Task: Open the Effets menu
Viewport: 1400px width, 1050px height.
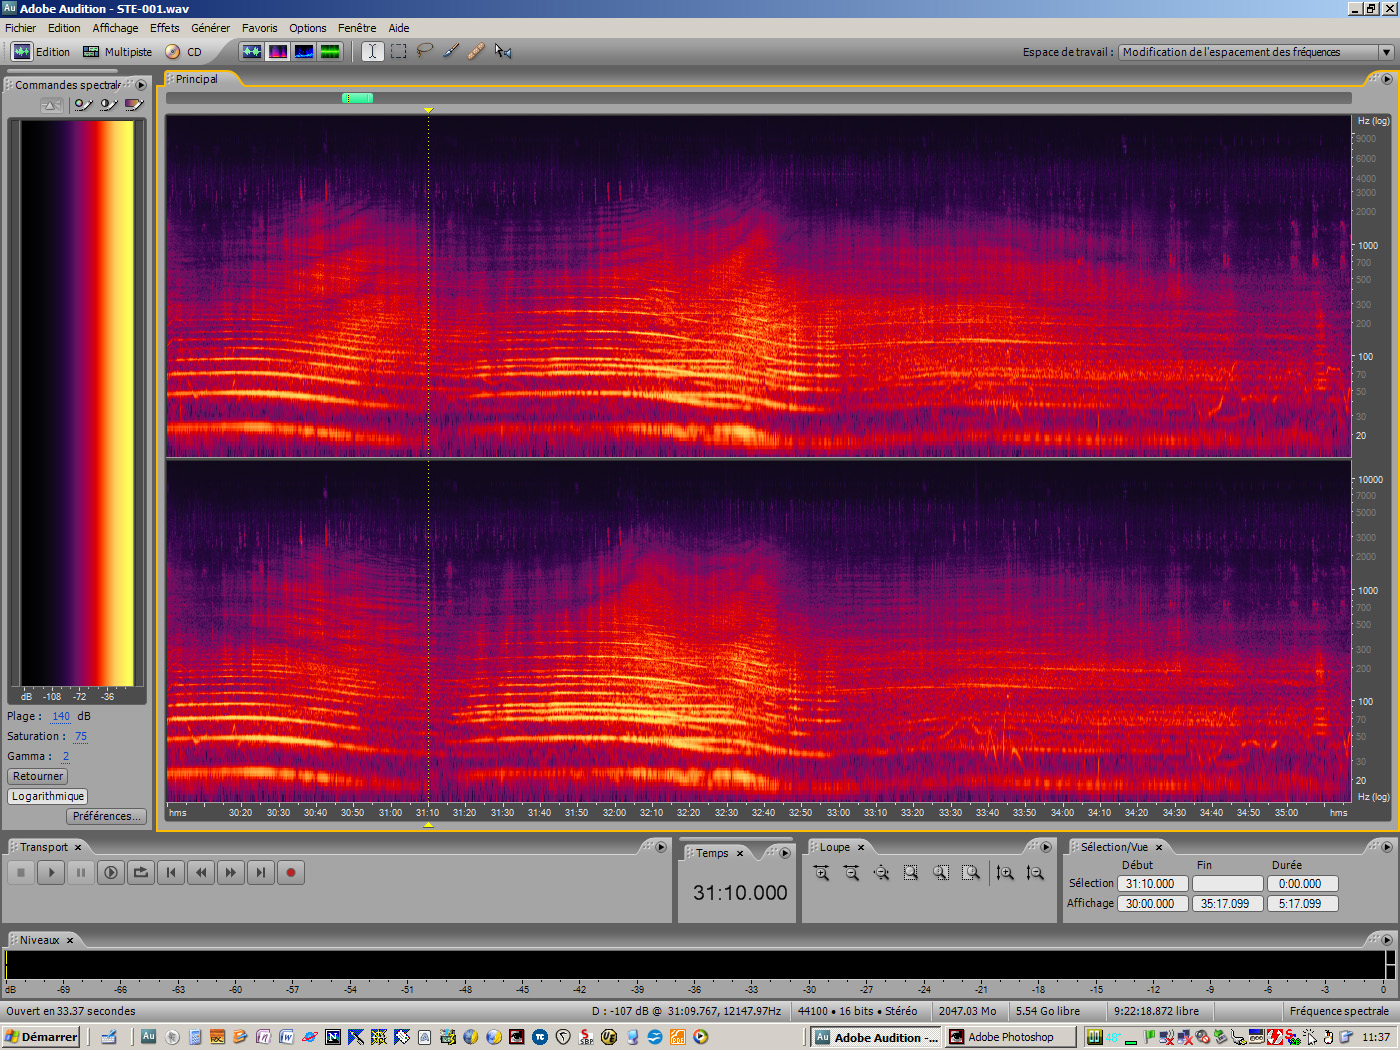Action: click(165, 28)
